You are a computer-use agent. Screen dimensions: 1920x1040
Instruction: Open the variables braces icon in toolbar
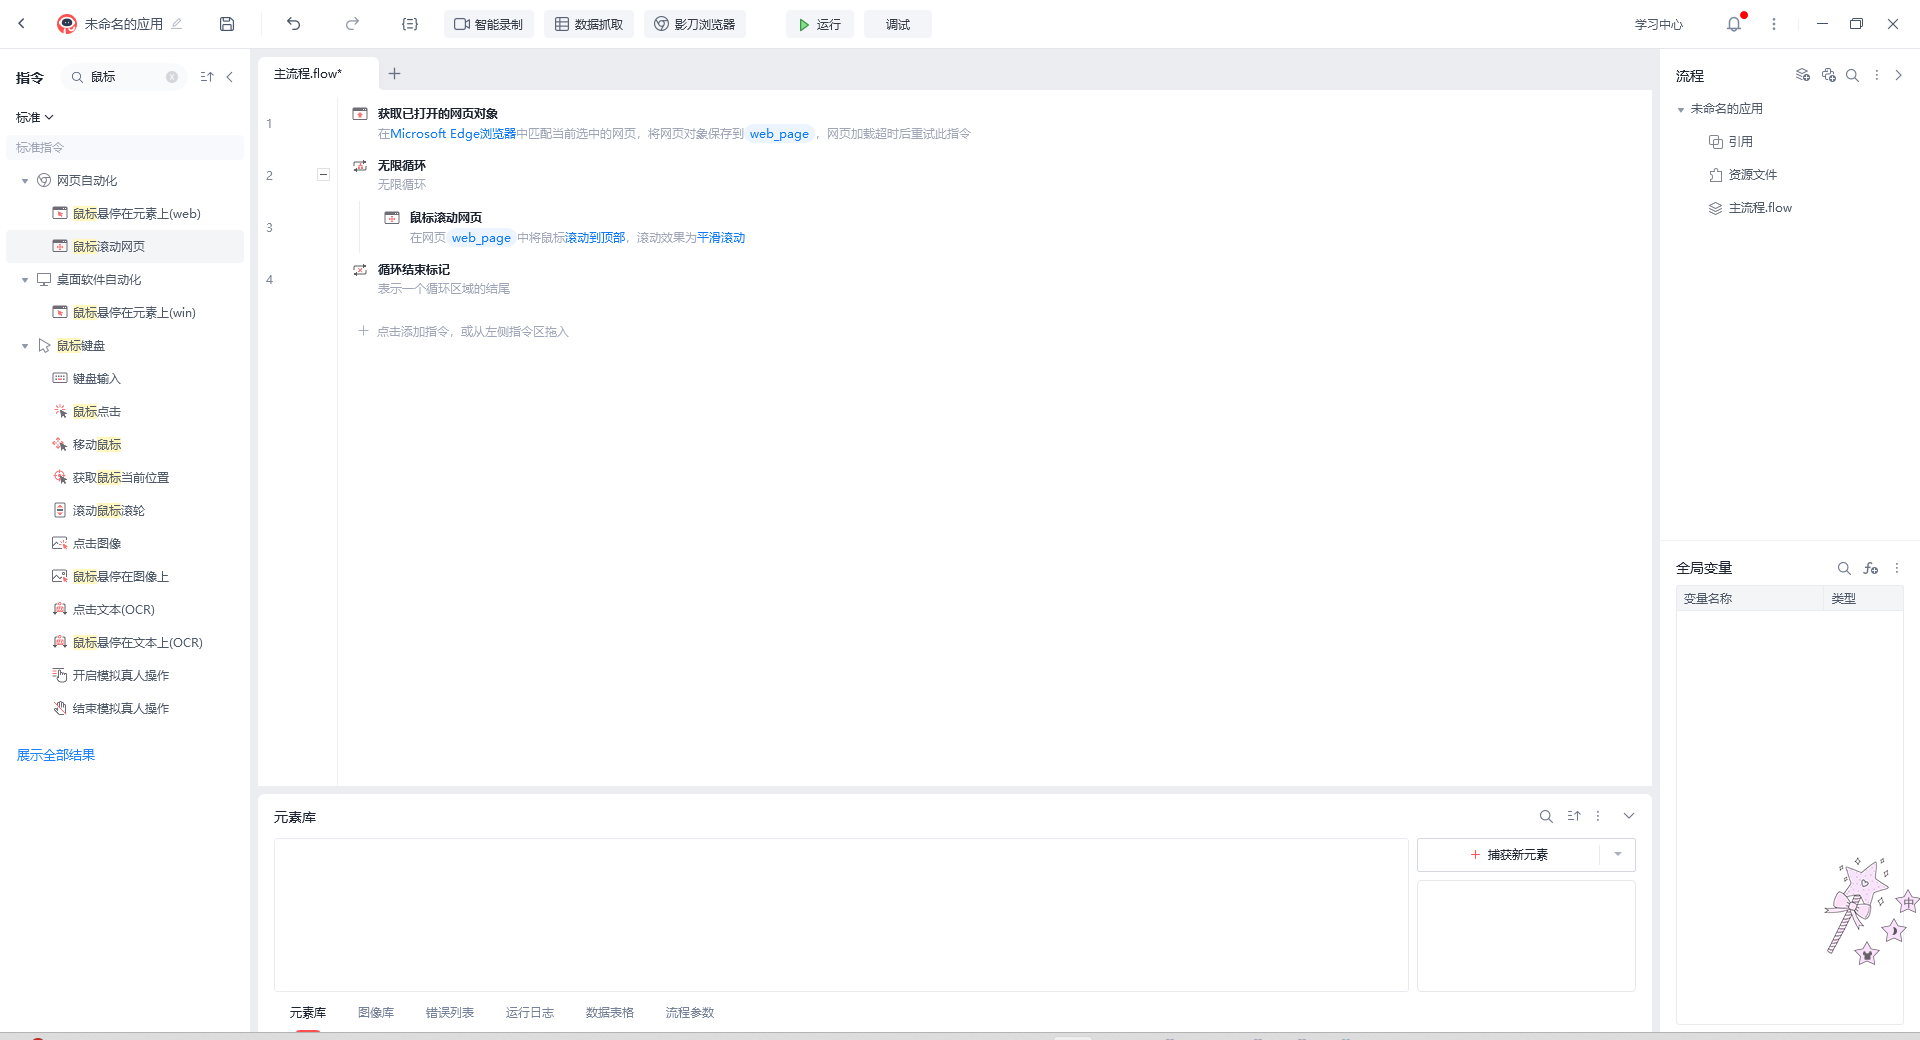410,24
